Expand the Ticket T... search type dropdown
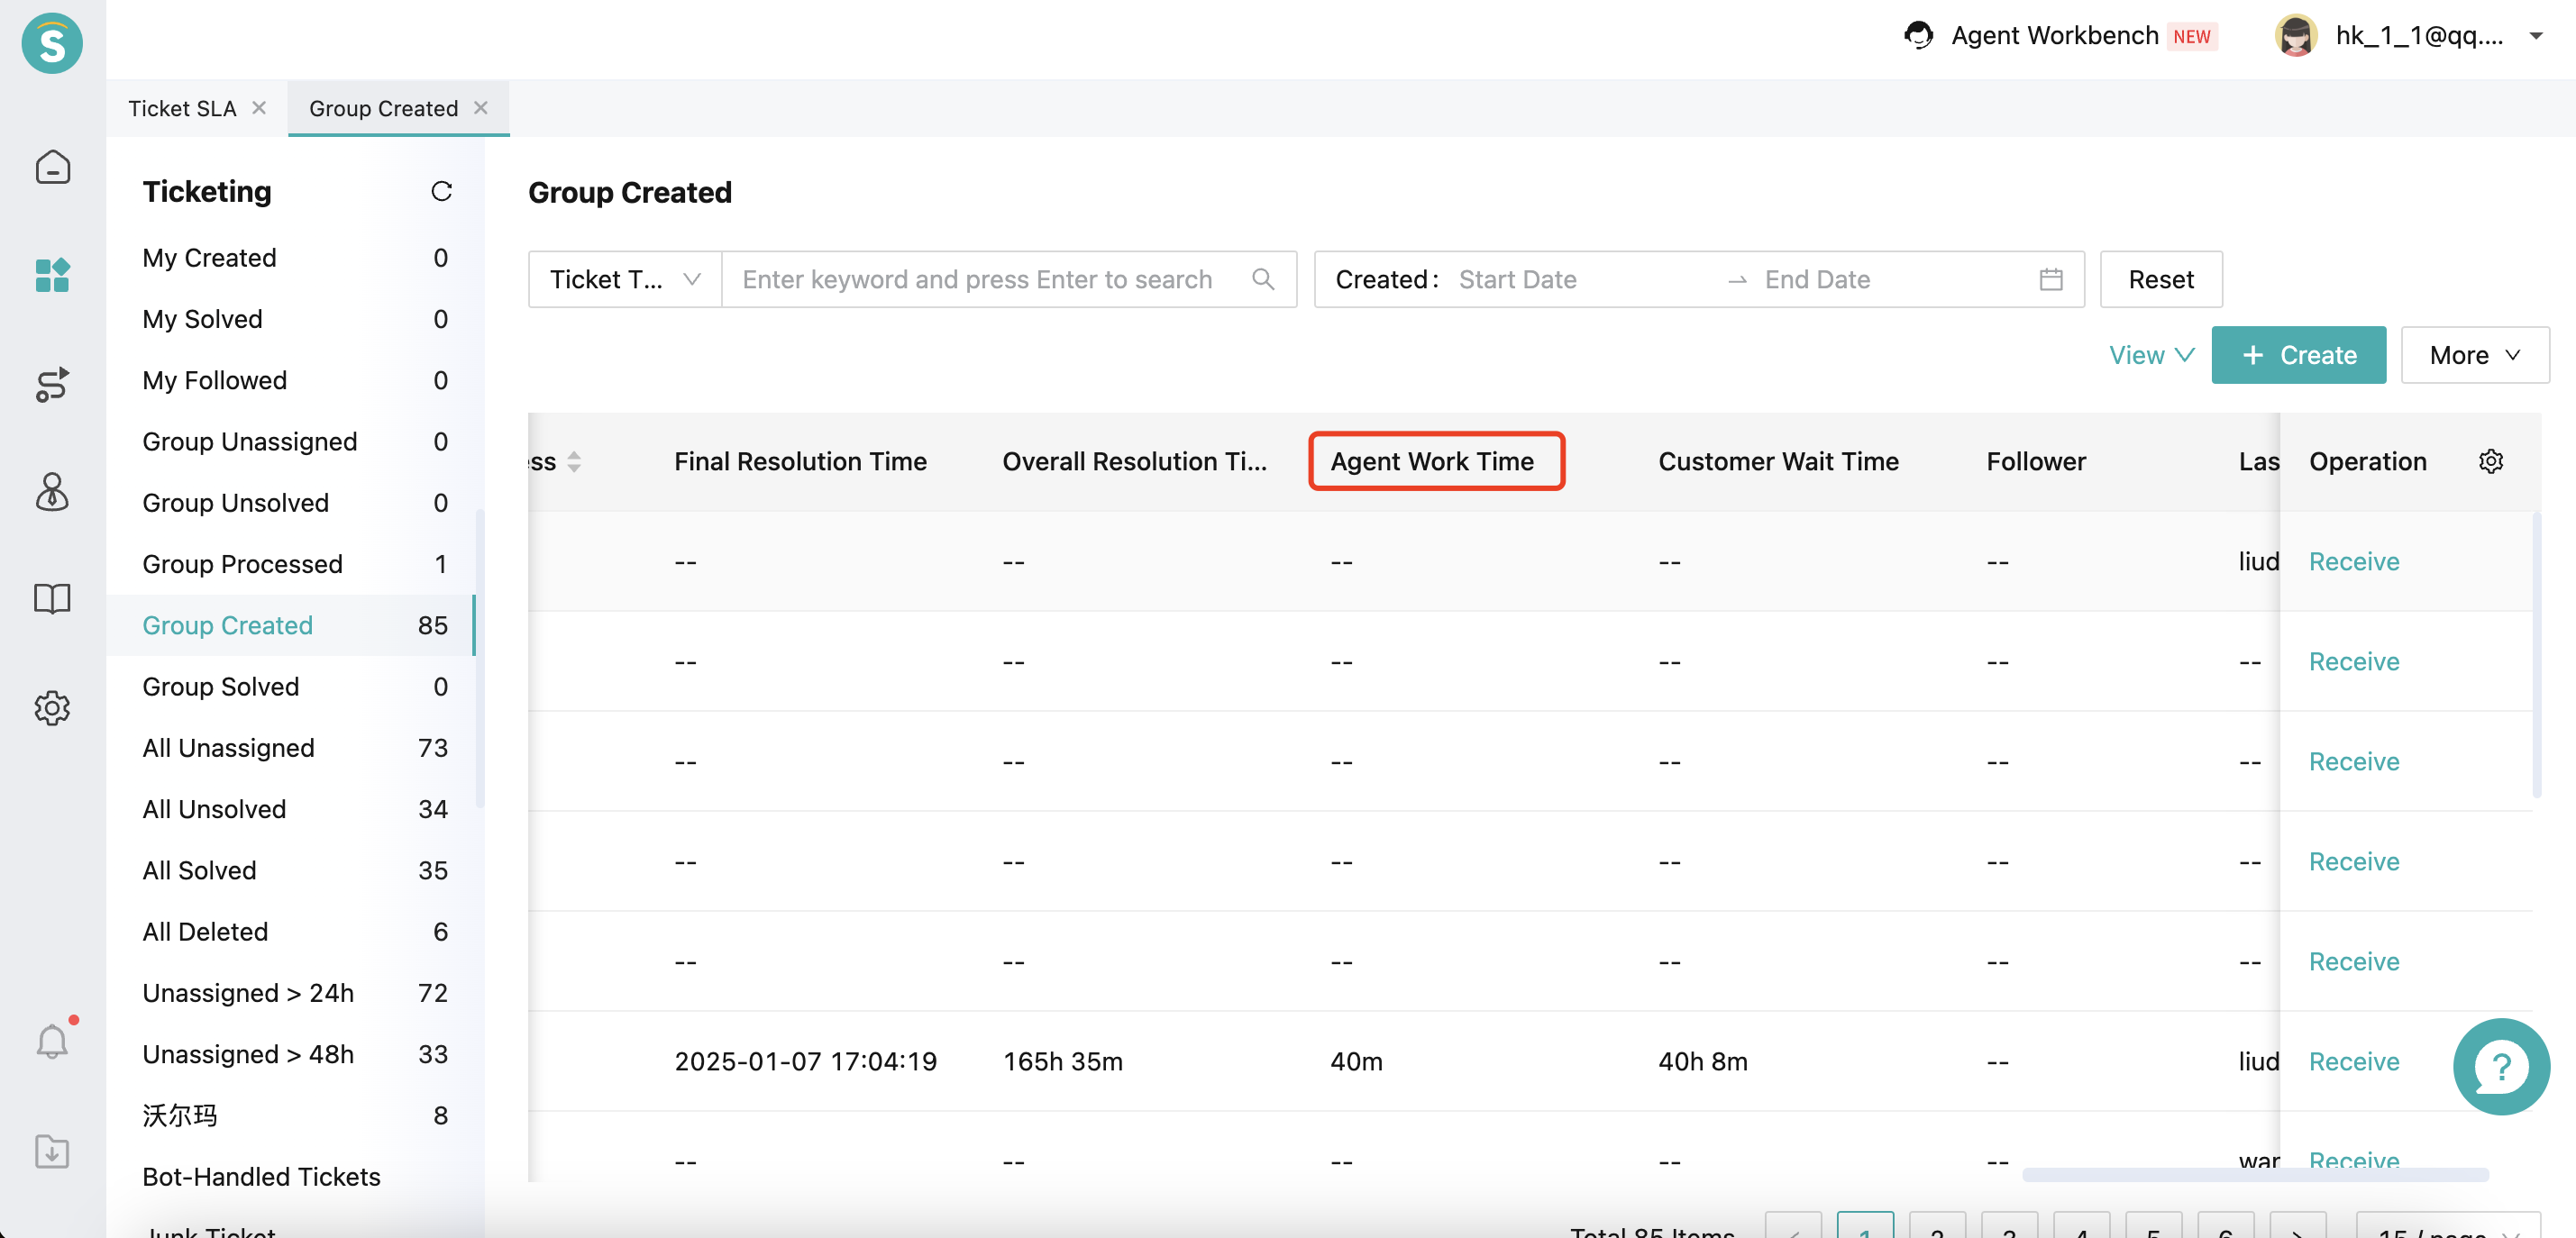Viewport: 2576px width, 1238px height. tap(625, 279)
